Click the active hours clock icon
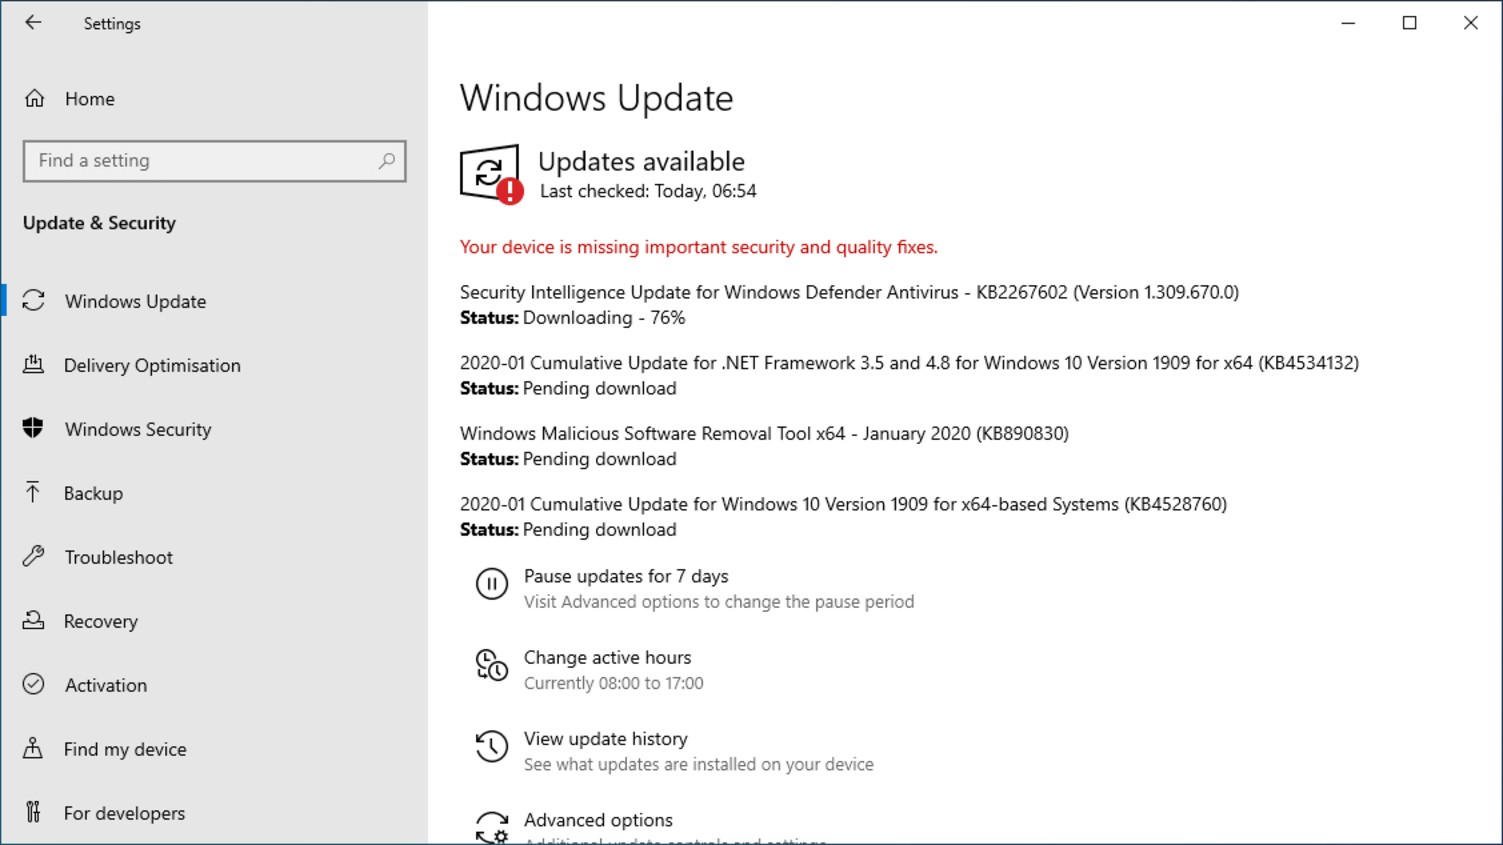Image resolution: width=1503 pixels, height=845 pixels. [x=491, y=665]
